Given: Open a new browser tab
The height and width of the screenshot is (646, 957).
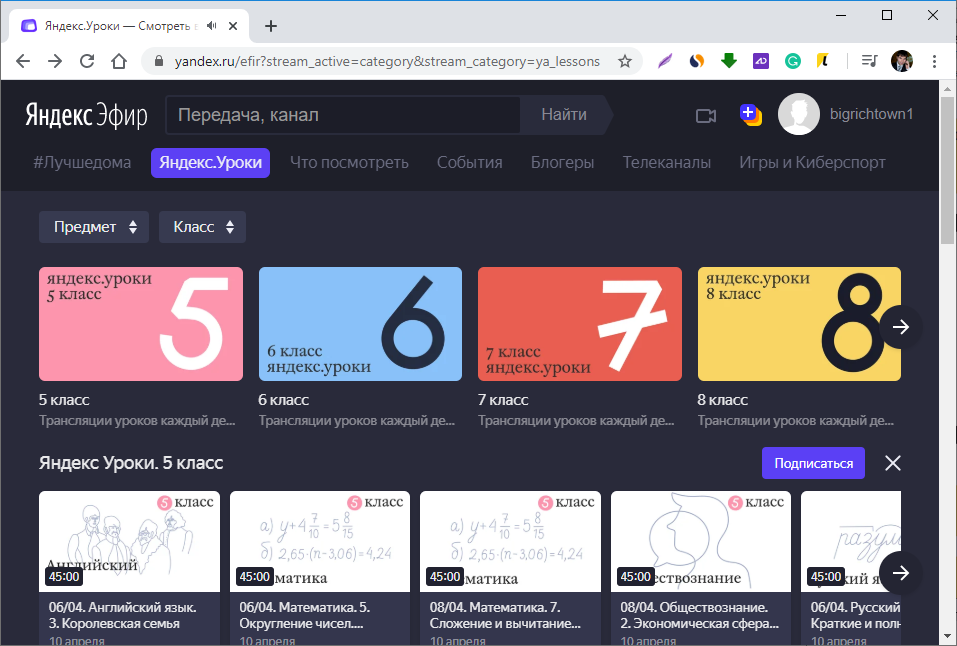Looking at the screenshot, I should pyautogui.click(x=271, y=26).
